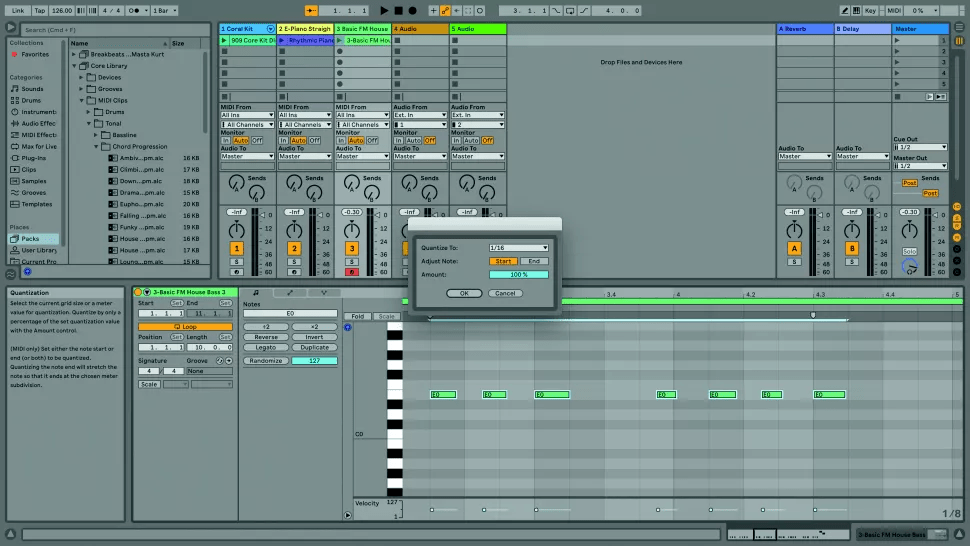
Task: Stop playback with the Stop button
Action: tap(397, 10)
